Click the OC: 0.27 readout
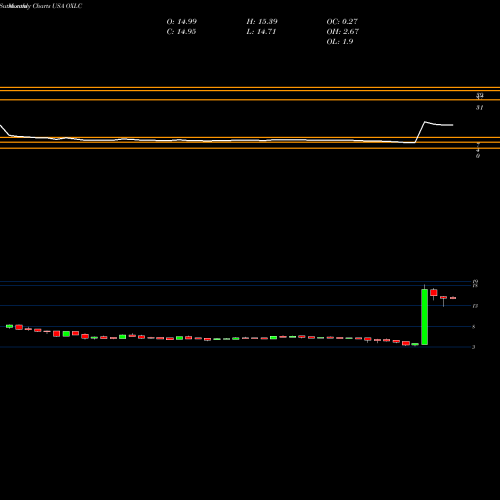Screen dimensions: 500x500 pyautogui.click(x=342, y=22)
